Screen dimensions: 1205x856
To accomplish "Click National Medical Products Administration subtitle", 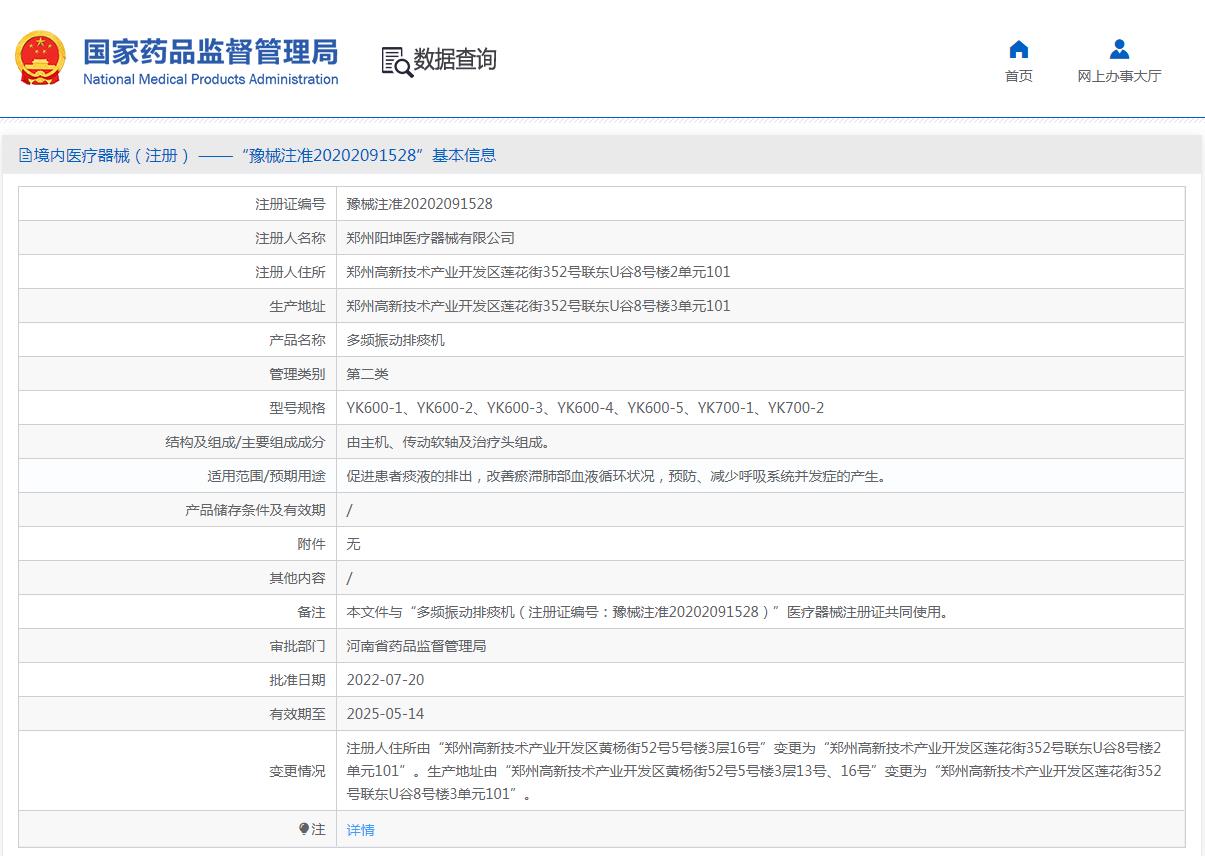I will (x=211, y=79).
